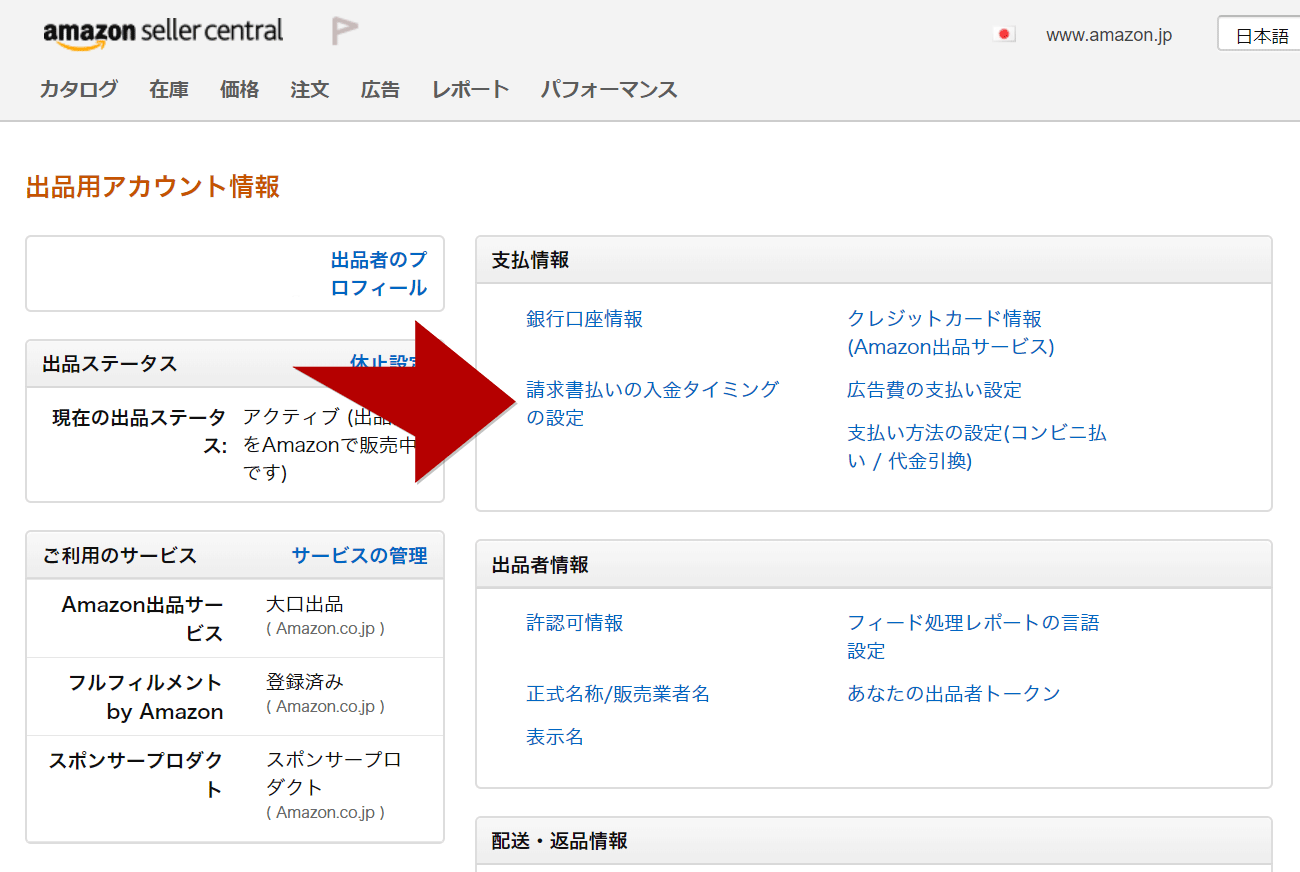Image resolution: width=1300 pixels, height=872 pixels.
Task: Click the 登録済み status text
Action: tap(305, 683)
